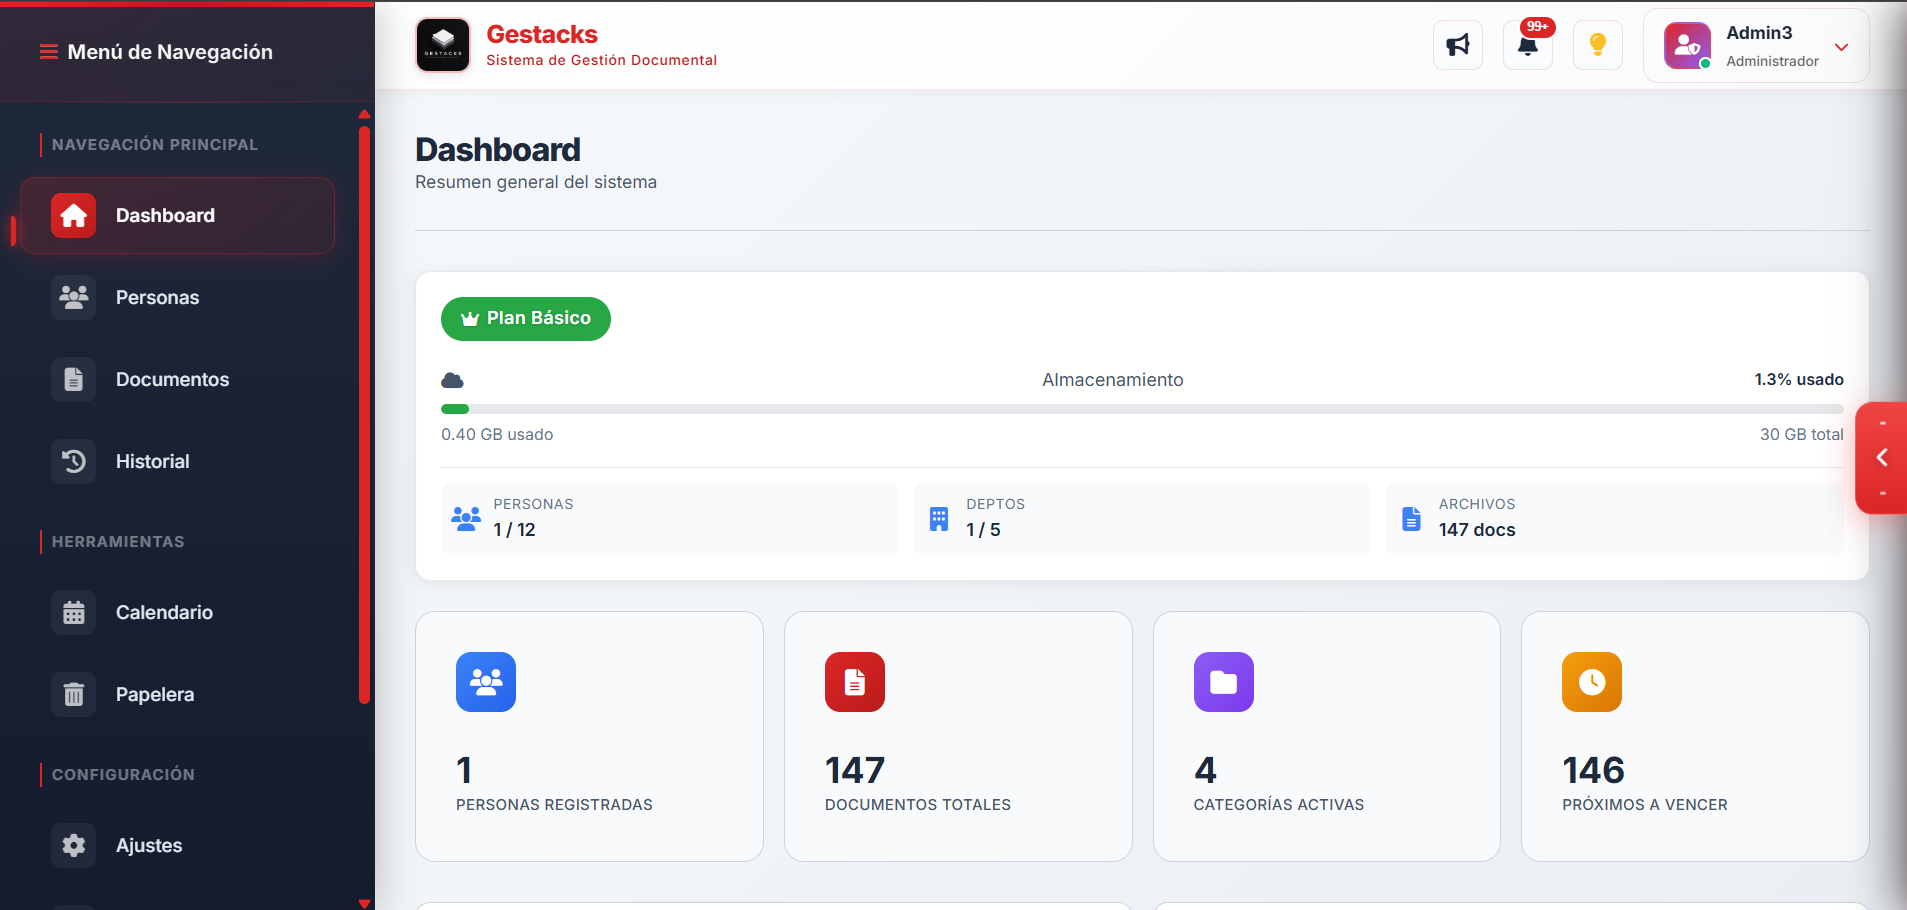Click the storage cloud icon
Screen dimensions: 1907x910
pyautogui.click(x=452, y=380)
